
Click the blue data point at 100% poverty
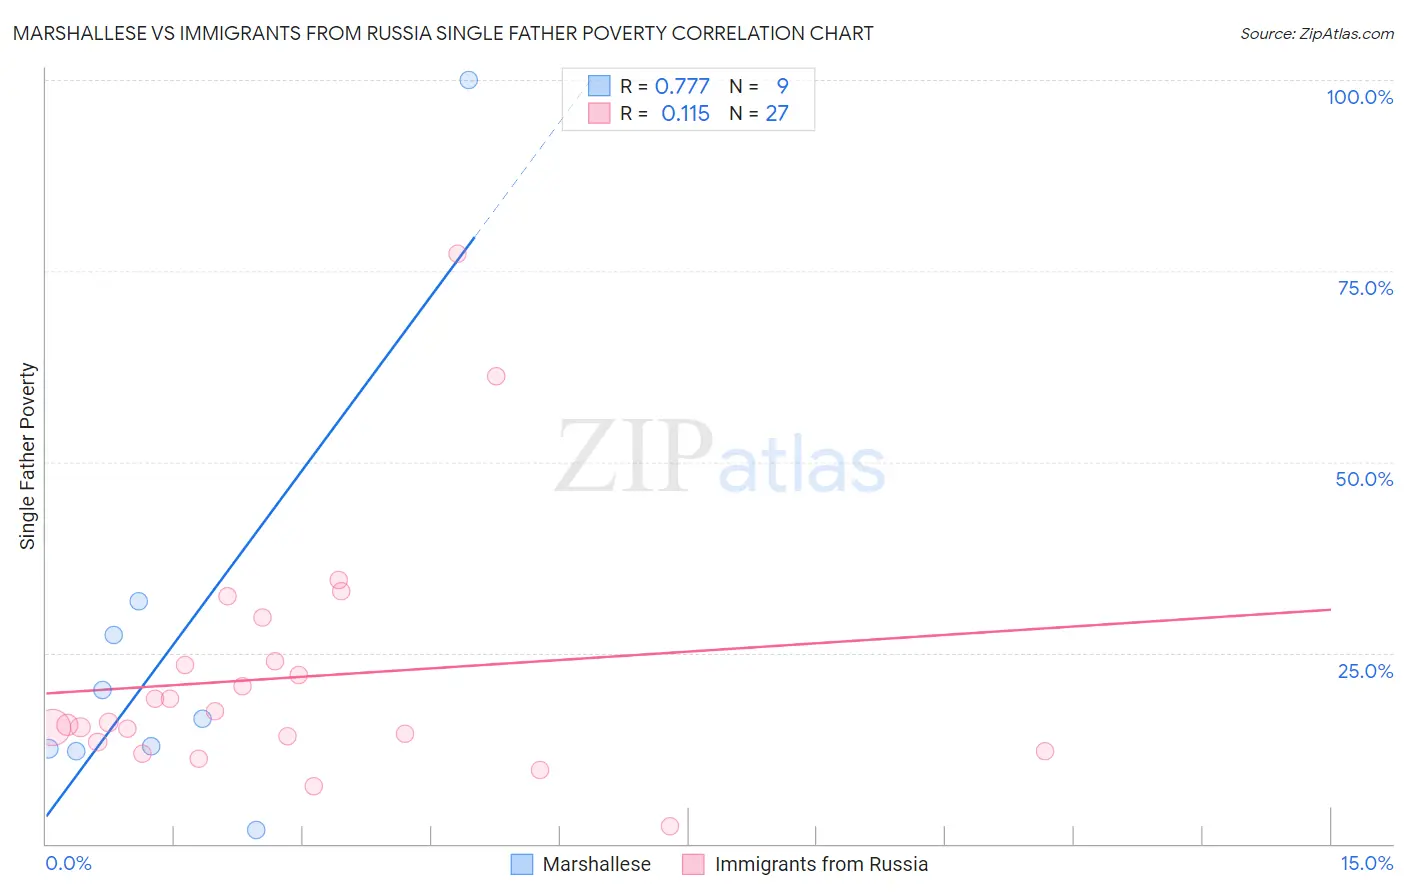(469, 80)
